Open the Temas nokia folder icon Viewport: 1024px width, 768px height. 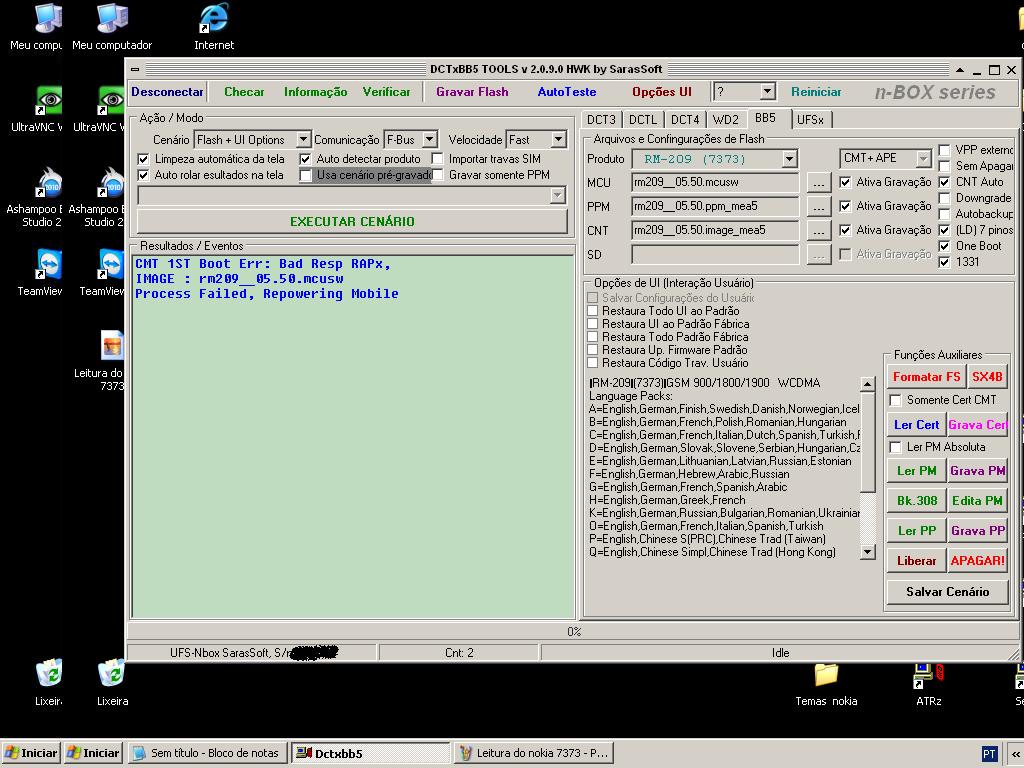[826, 685]
